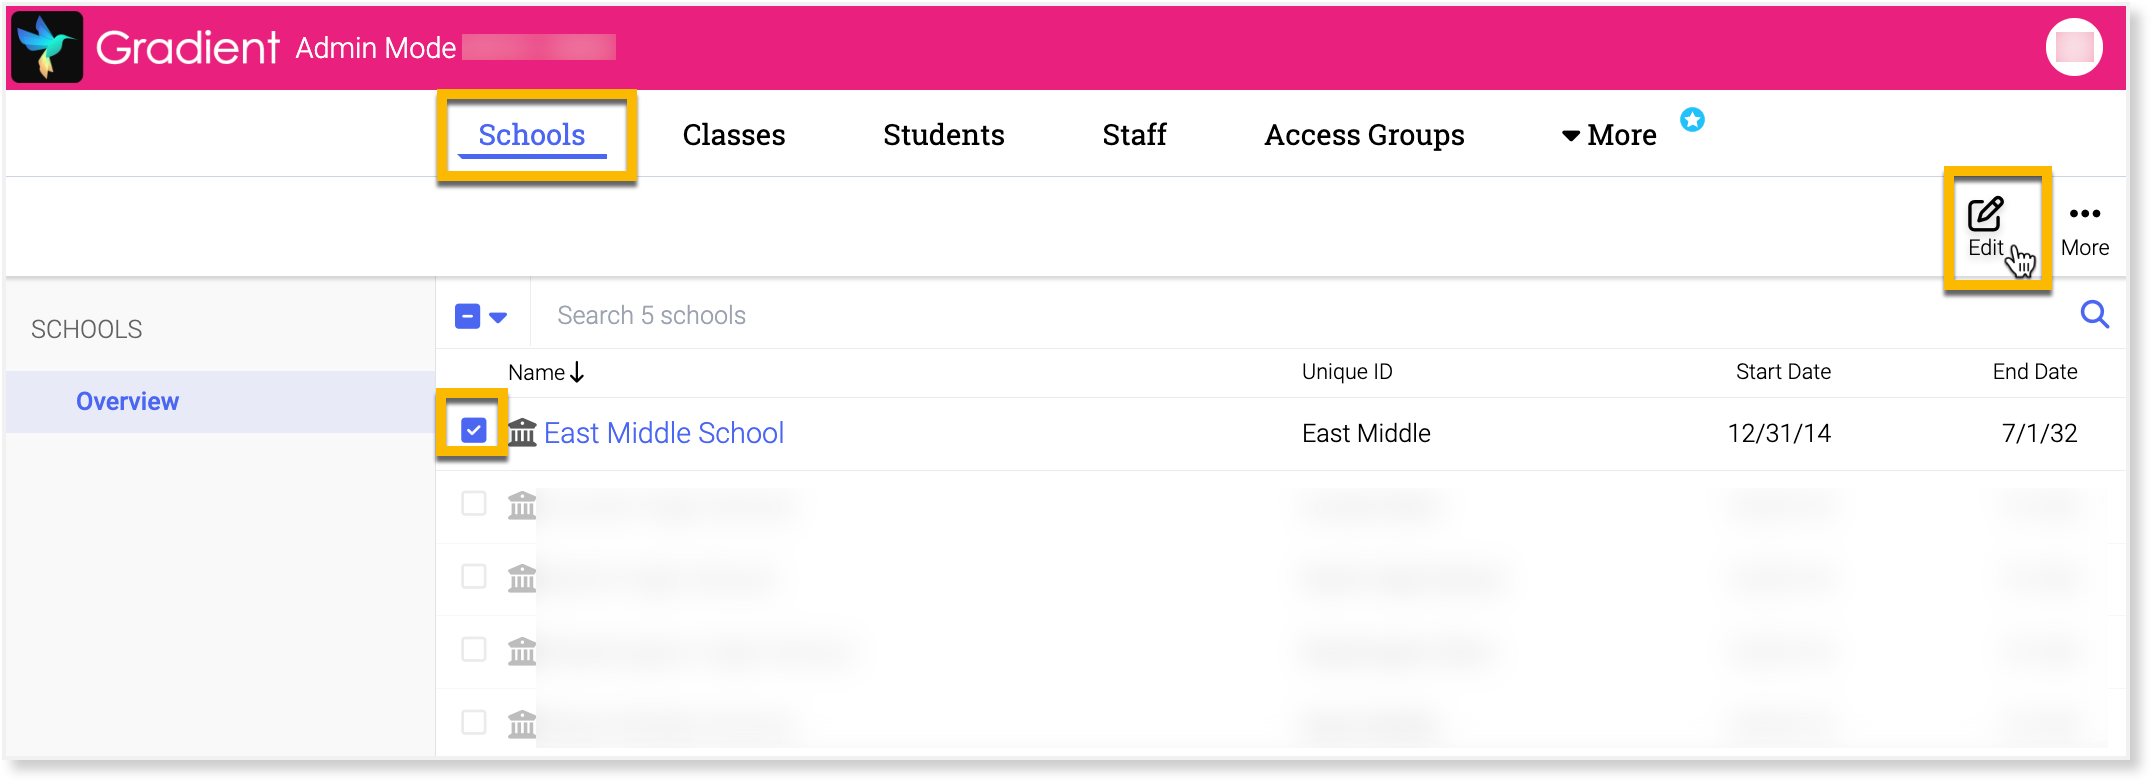Check the third school row checkbox

pyautogui.click(x=474, y=576)
